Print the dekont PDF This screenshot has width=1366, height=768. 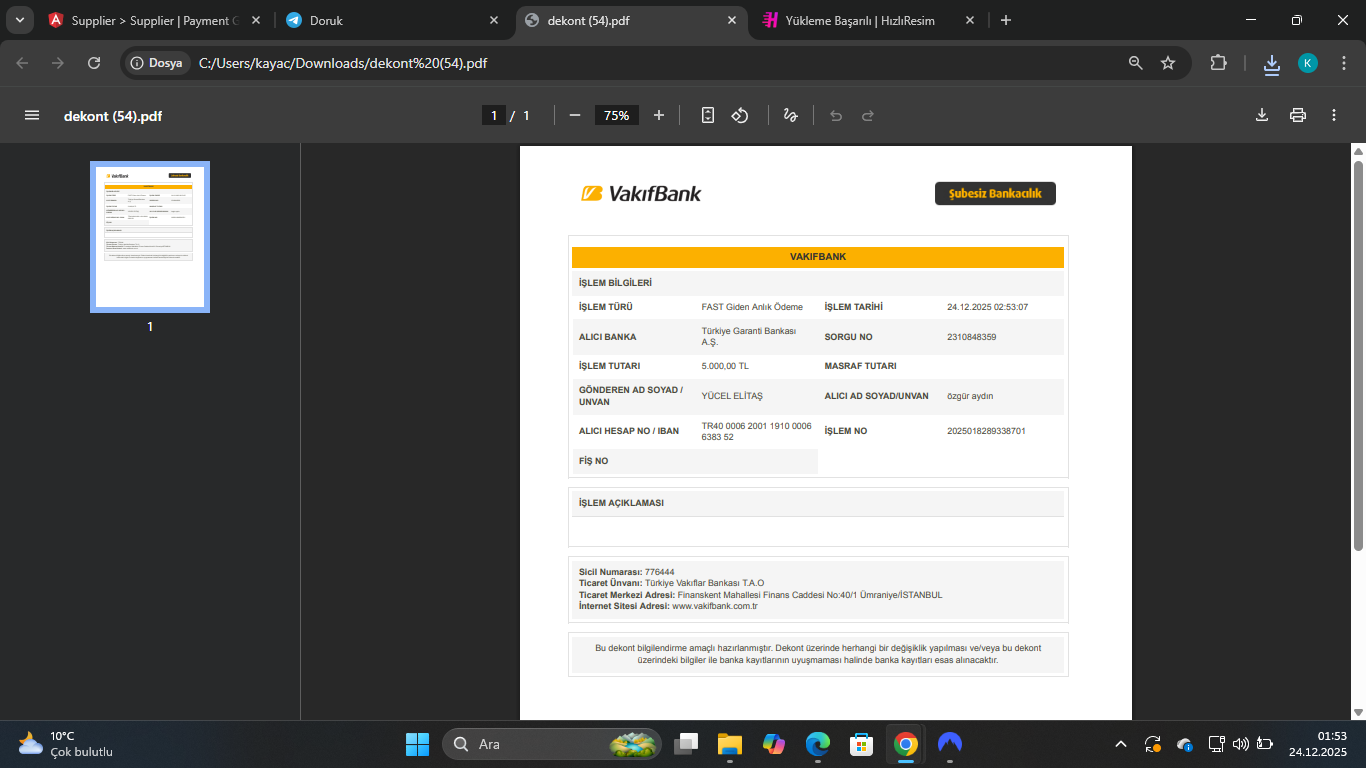click(1298, 115)
